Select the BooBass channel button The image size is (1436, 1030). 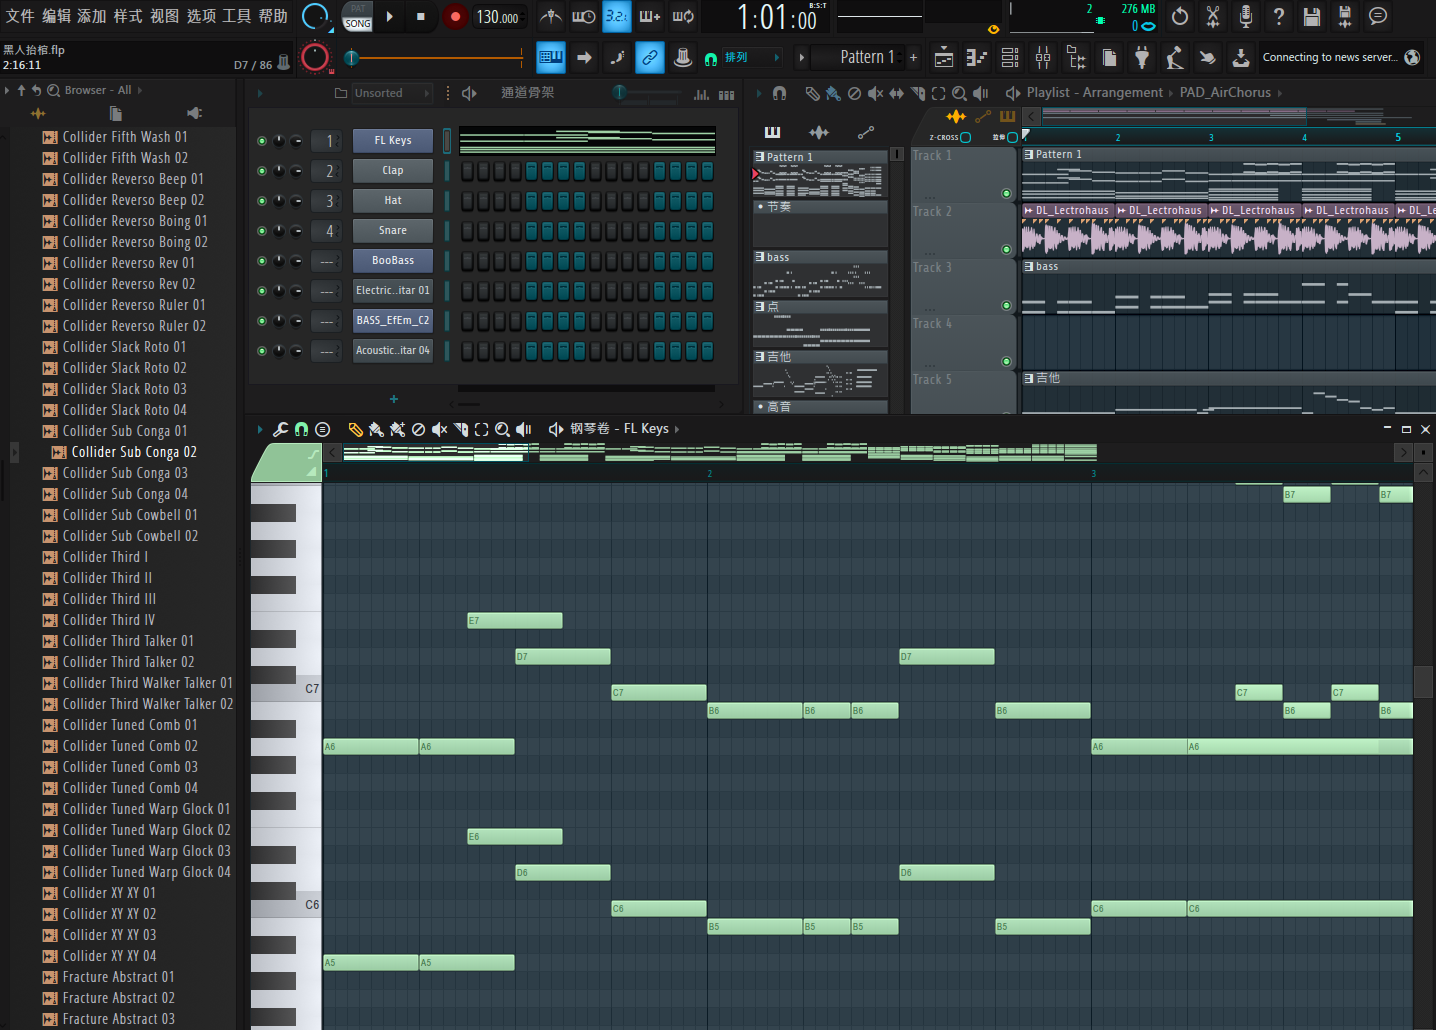[393, 261]
